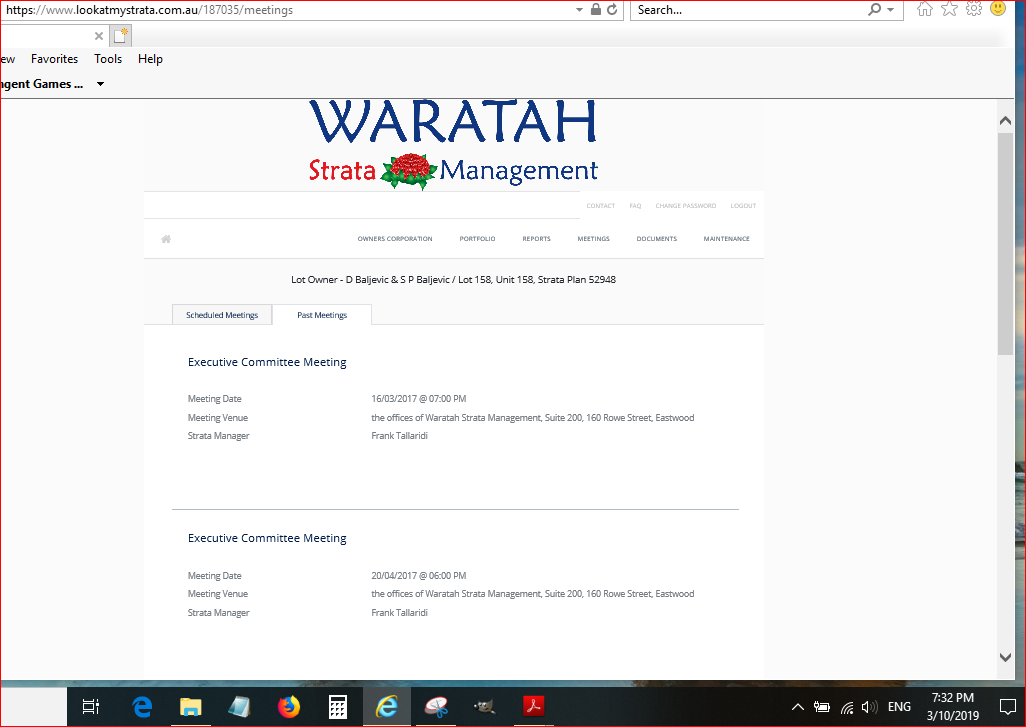Click the vertical scrollbar thumb
The width and height of the screenshot is (1026, 727).
[x=1005, y=243]
